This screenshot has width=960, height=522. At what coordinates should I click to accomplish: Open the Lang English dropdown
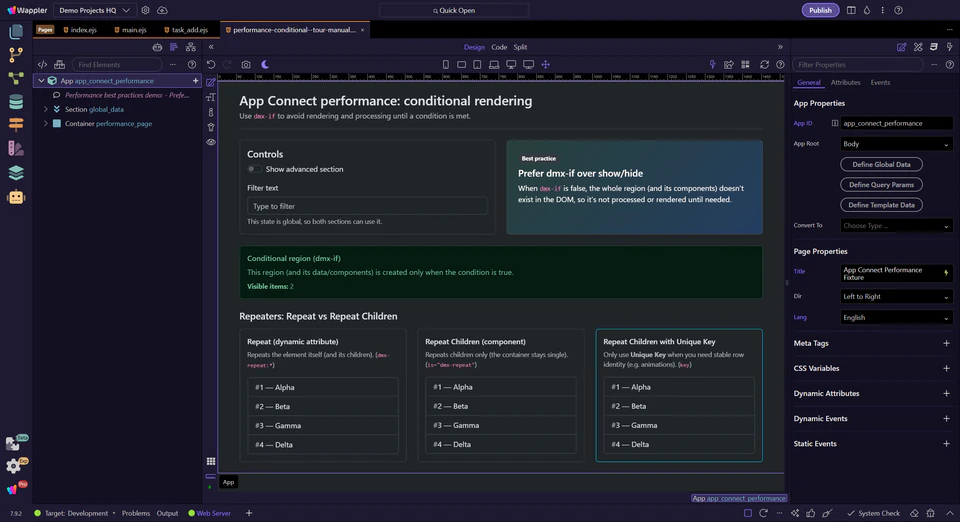(x=896, y=318)
